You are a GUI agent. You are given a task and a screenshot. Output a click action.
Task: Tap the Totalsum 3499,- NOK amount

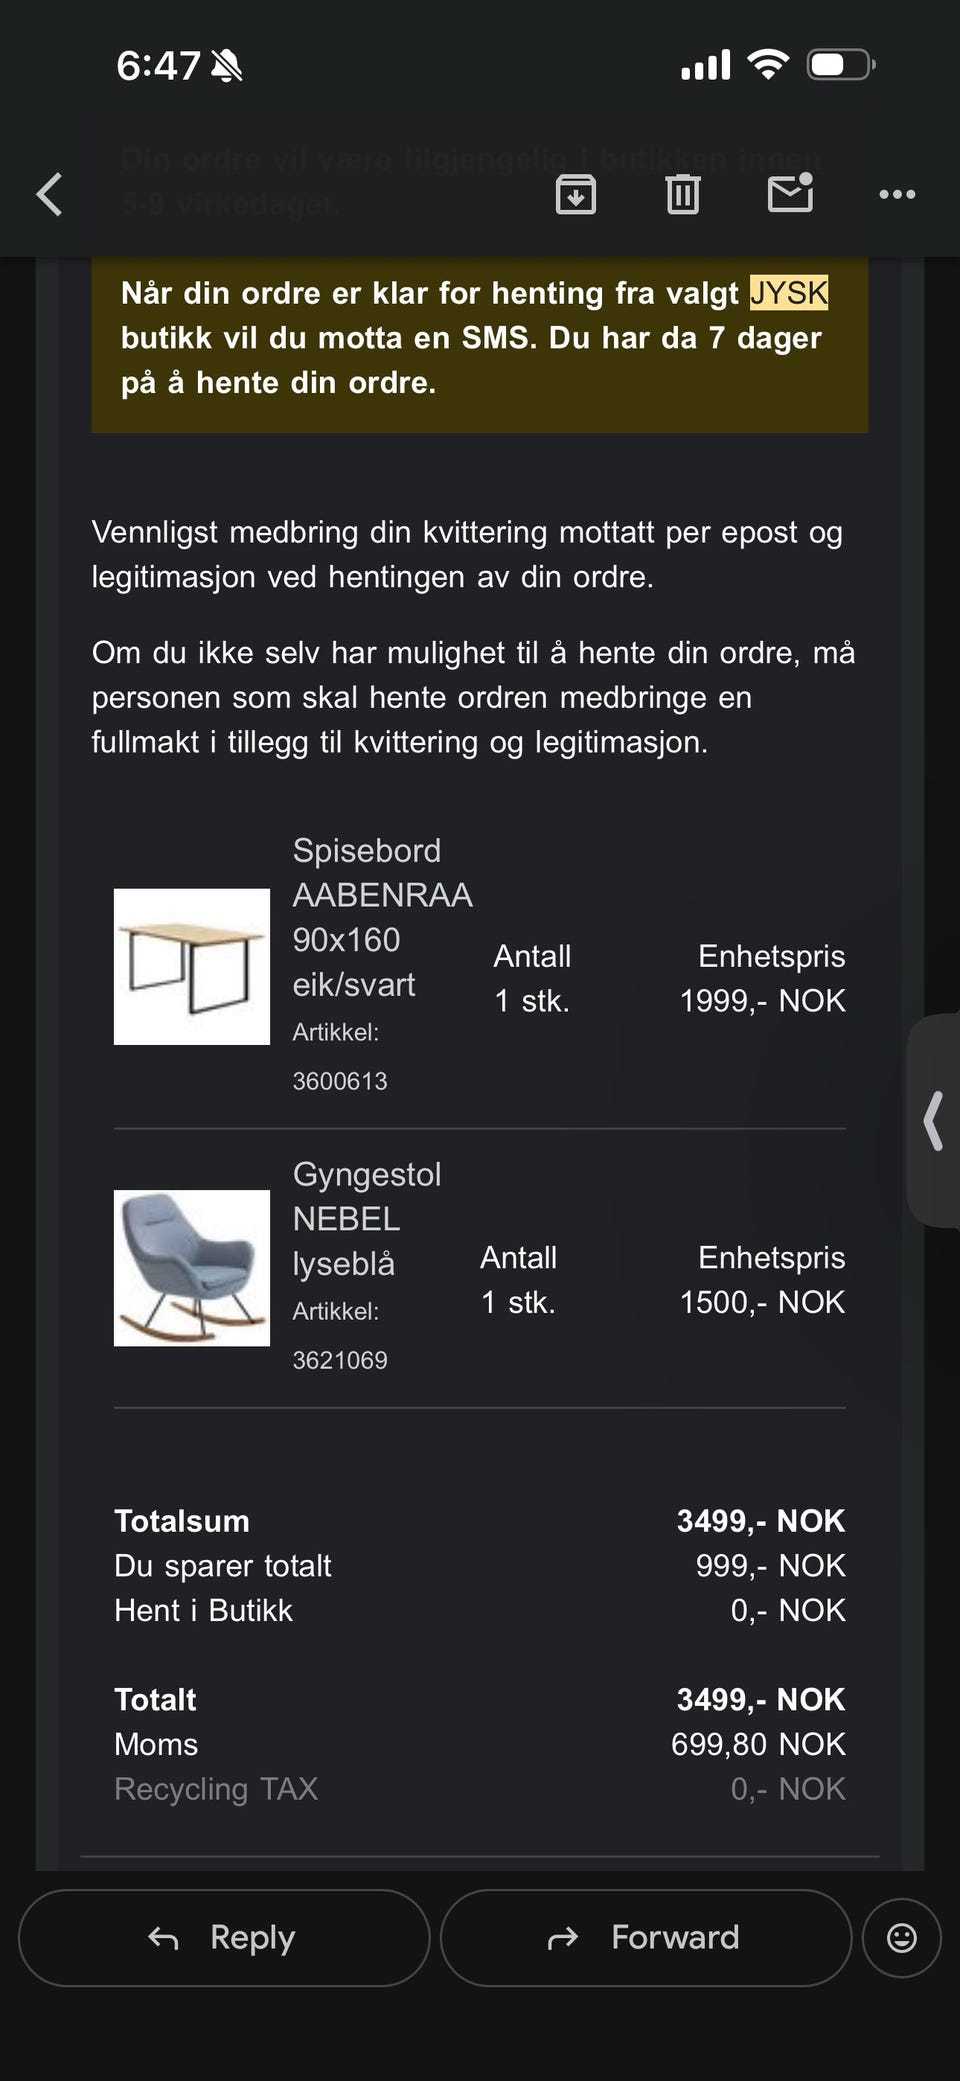click(761, 1521)
